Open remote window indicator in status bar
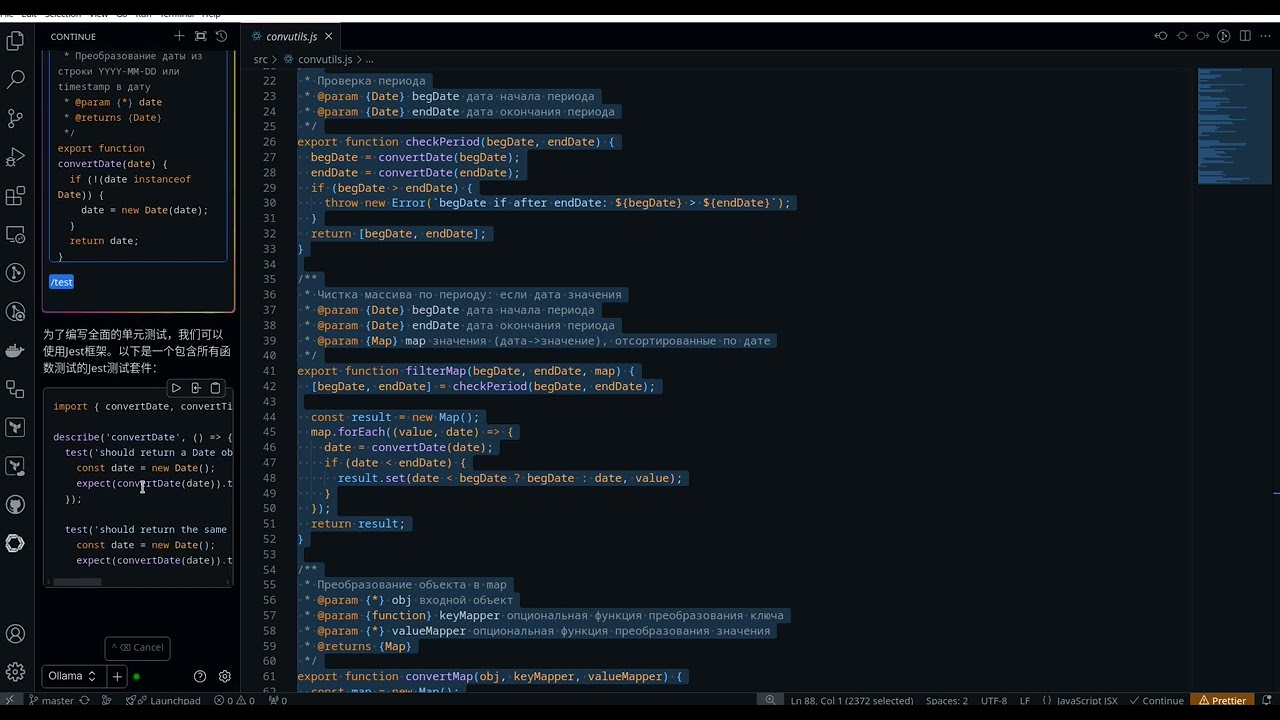 (x=10, y=701)
